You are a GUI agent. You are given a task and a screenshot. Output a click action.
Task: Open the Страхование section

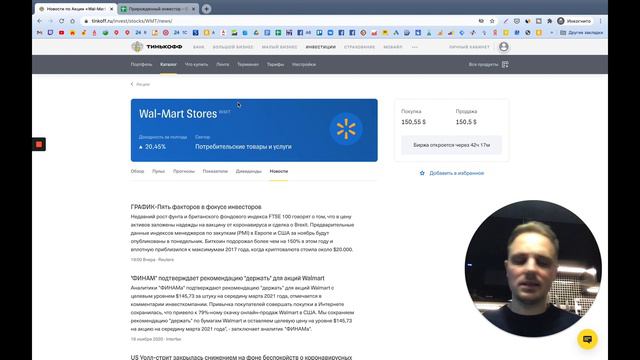pos(360,47)
